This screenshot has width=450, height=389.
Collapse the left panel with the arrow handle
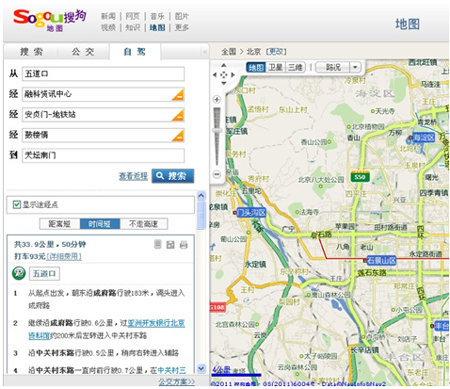click(204, 52)
